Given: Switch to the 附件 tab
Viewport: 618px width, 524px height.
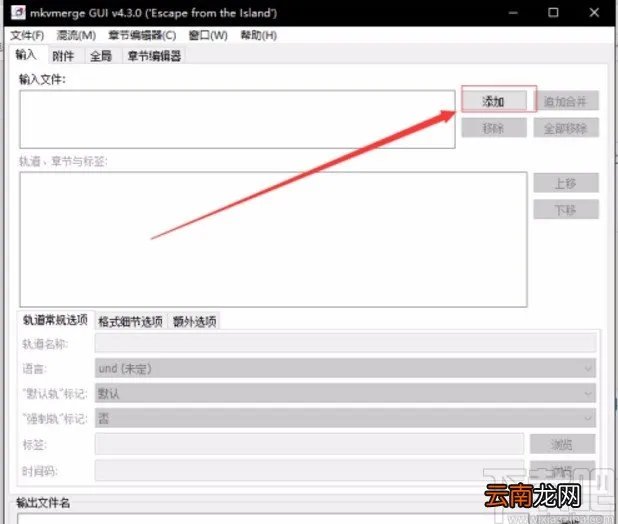Looking at the screenshot, I should tap(63, 56).
